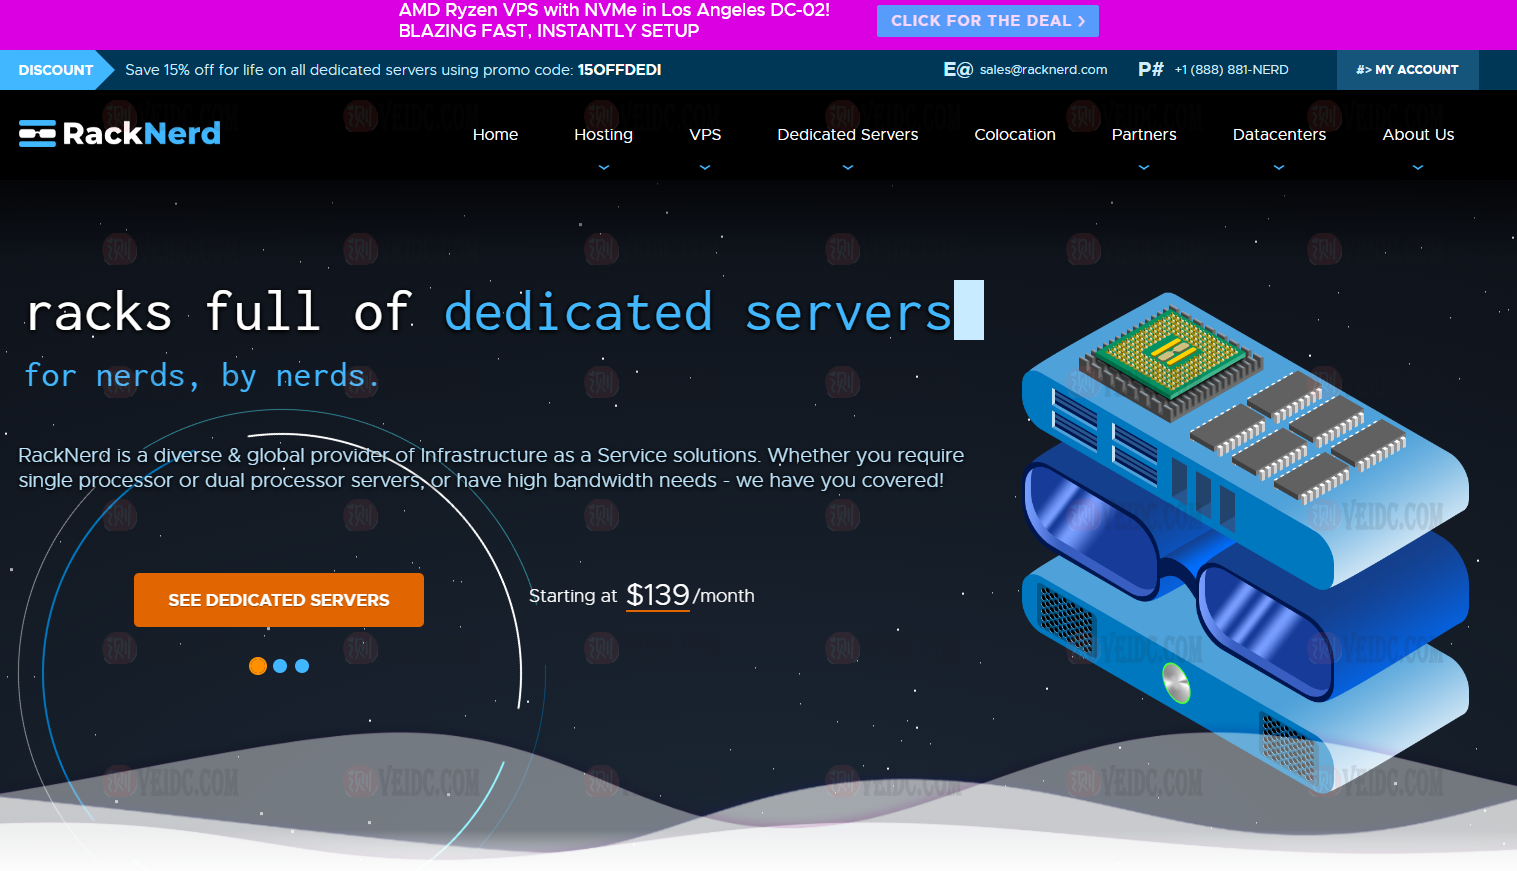The image size is (1517, 871).
Task: Click the "for nerds, by nerds." tagline
Action: coord(202,376)
